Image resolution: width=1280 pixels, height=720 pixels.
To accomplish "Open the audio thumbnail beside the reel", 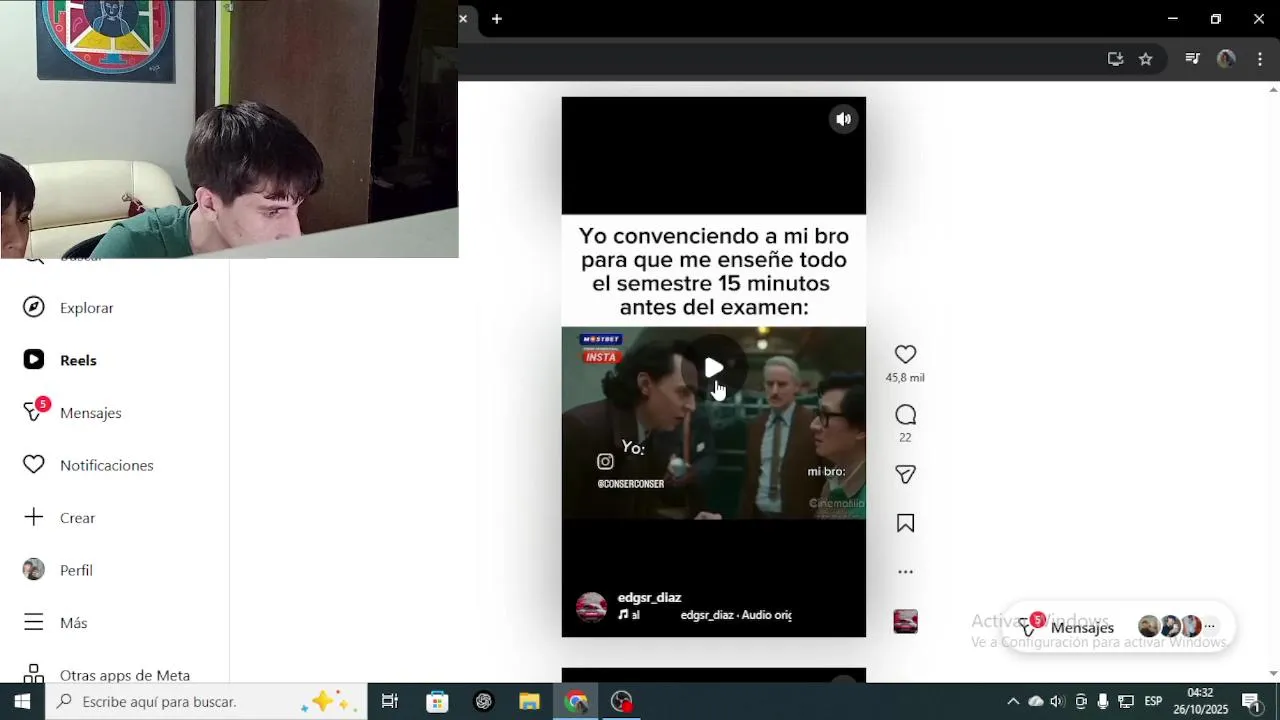I will click(905, 621).
